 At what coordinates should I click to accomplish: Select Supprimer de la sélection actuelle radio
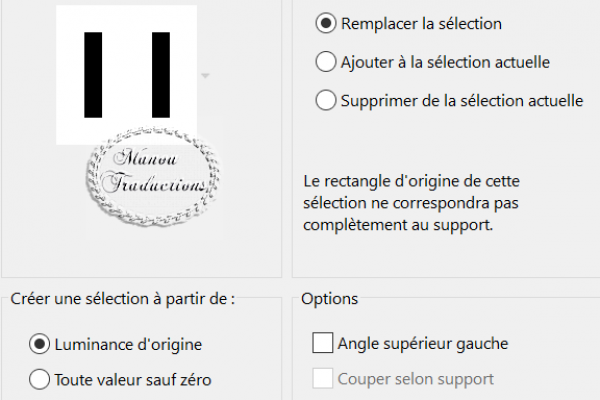point(326,100)
